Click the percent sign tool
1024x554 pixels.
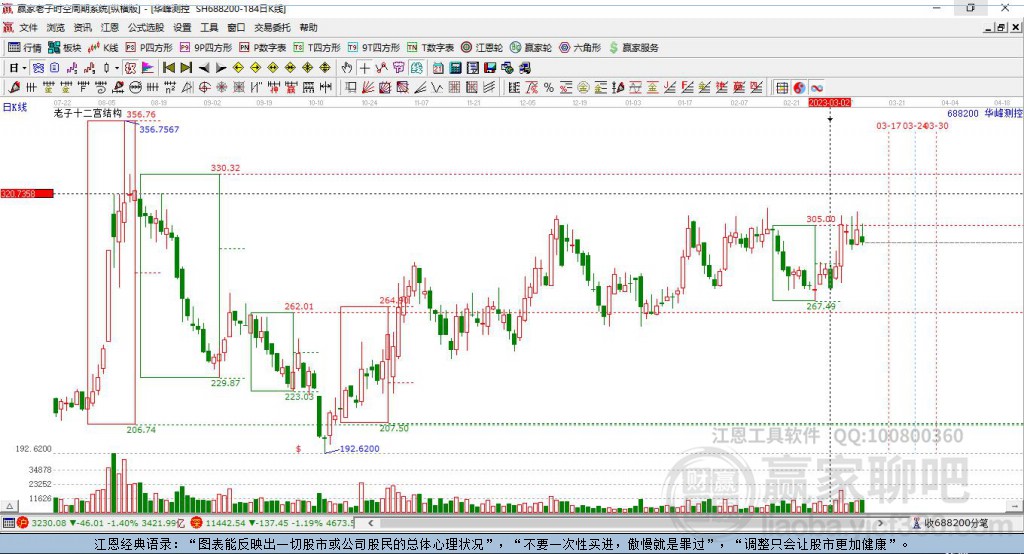pos(549,88)
